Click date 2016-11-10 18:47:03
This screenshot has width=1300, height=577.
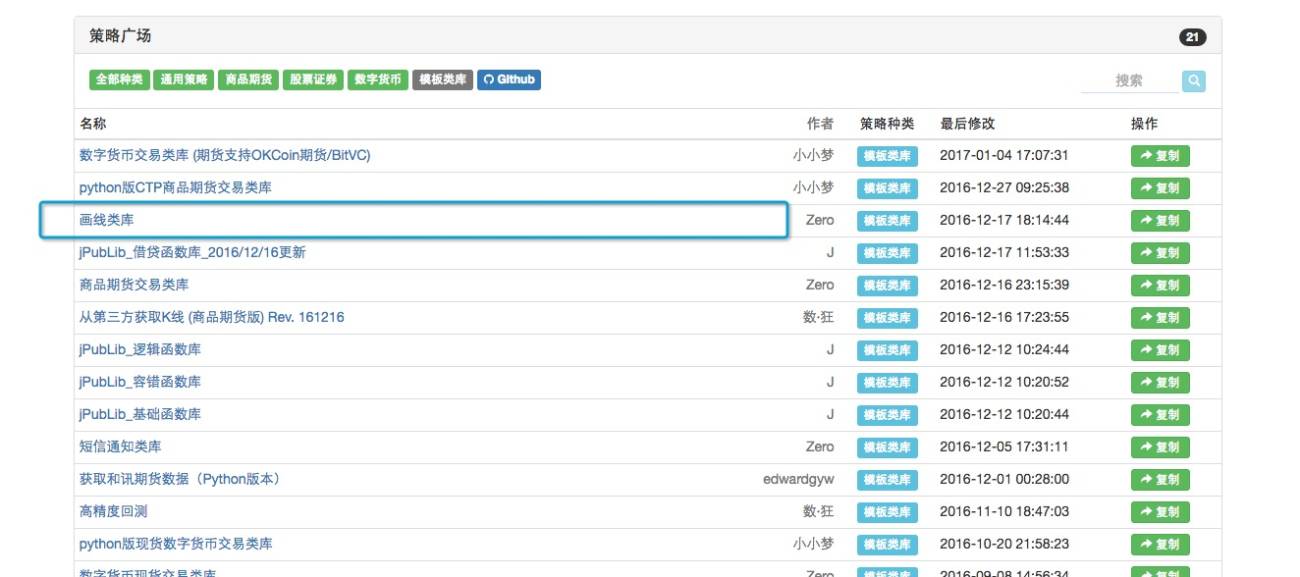tap(1005, 511)
